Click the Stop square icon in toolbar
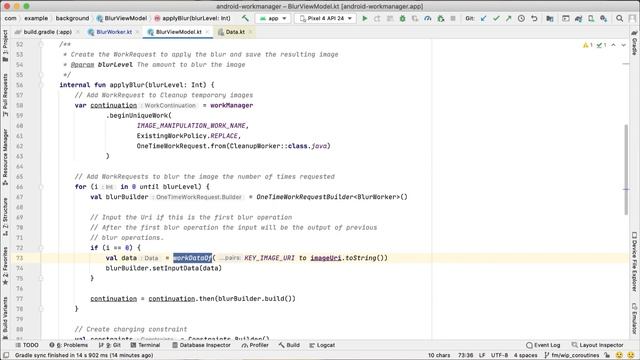The image size is (640, 360). pyautogui.click(x=453, y=18)
